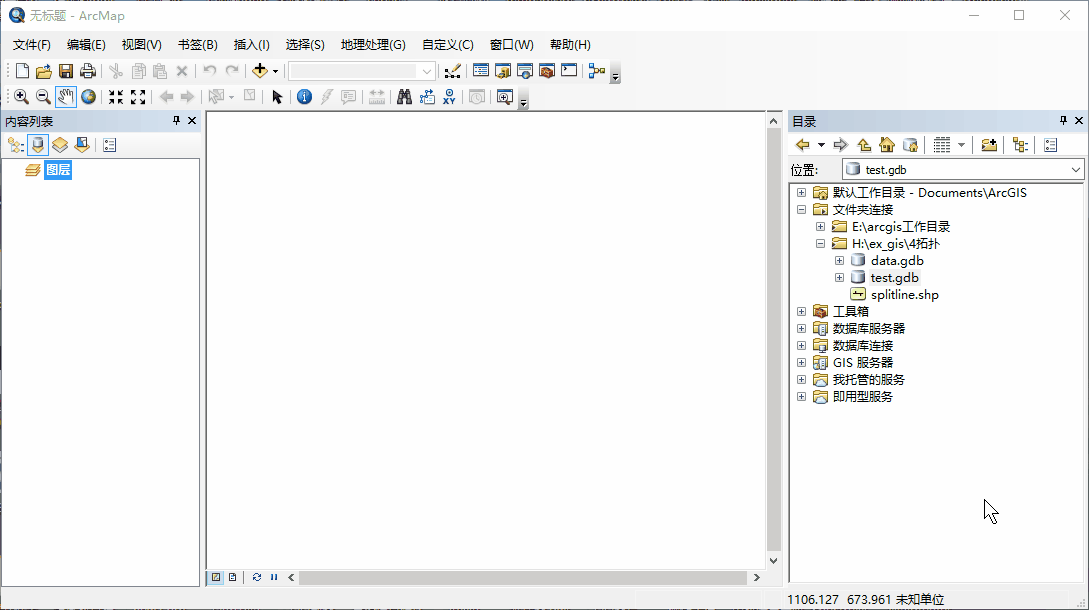Select splitline.shp in the catalog tree
This screenshot has width=1089, height=610.
(904, 295)
